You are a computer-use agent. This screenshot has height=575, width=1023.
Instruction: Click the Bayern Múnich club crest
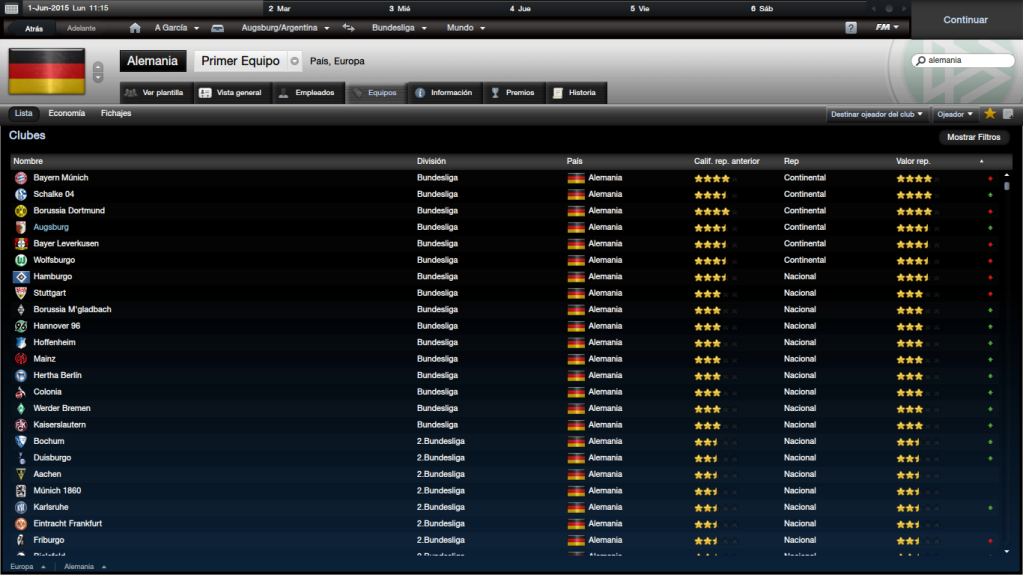point(21,178)
